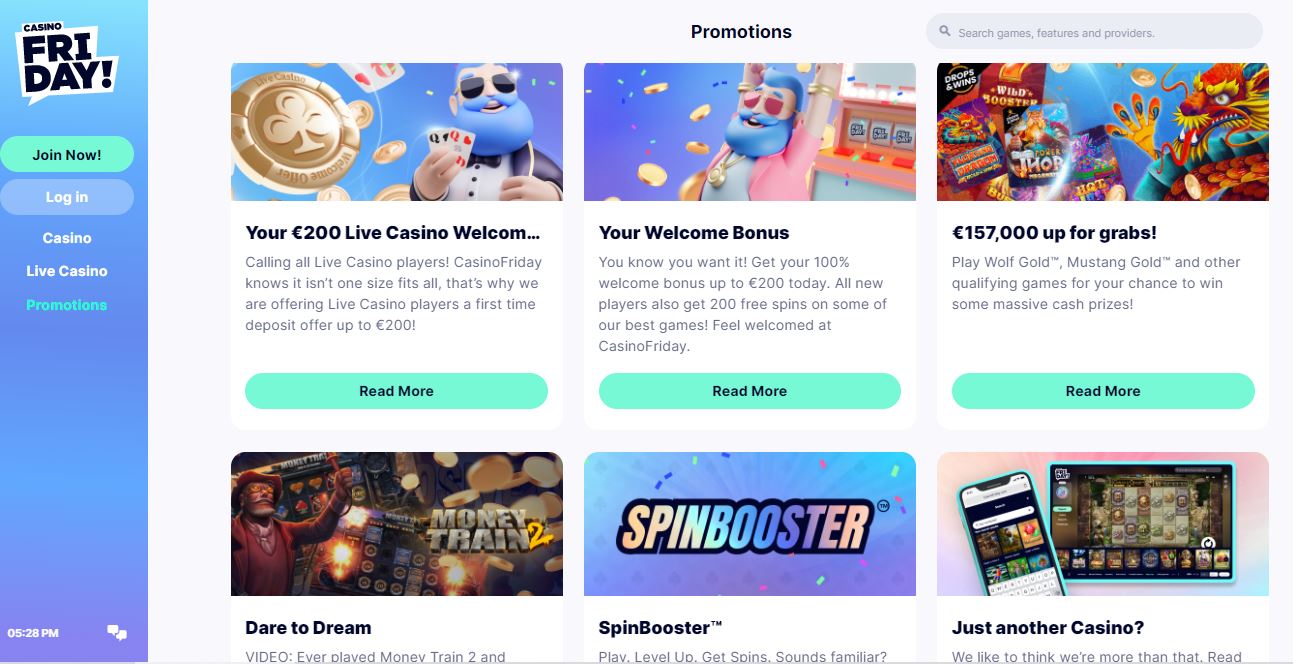Open the Live Casino menu item
This screenshot has height=664, width=1293.
(67, 271)
